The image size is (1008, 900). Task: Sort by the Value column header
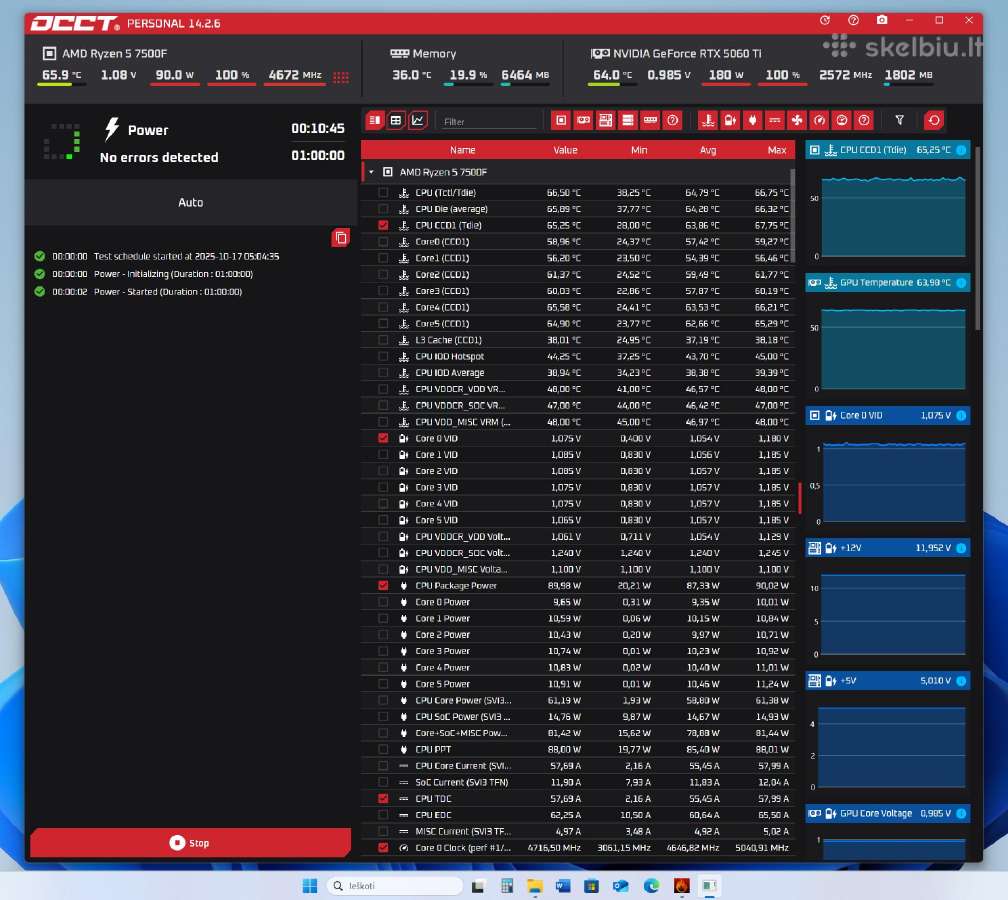click(x=565, y=150)
